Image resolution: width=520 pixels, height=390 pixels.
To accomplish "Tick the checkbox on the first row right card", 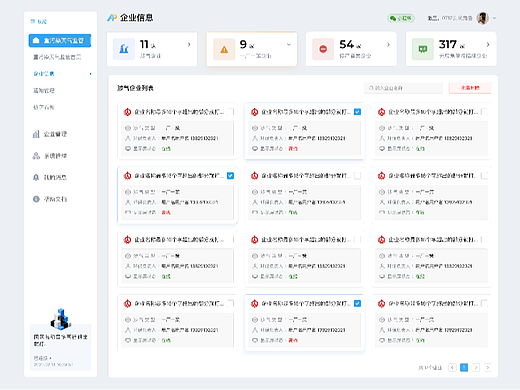I will click(484, 112).
